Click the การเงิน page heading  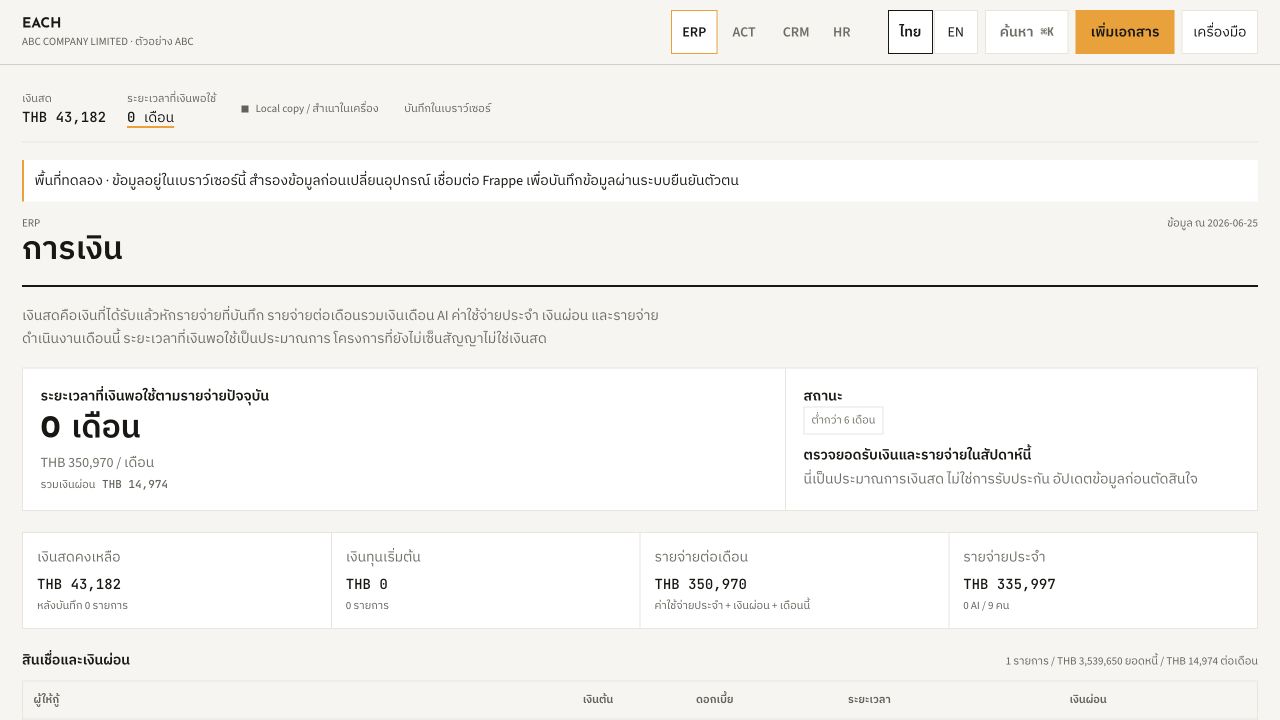(x=72, y=249)
